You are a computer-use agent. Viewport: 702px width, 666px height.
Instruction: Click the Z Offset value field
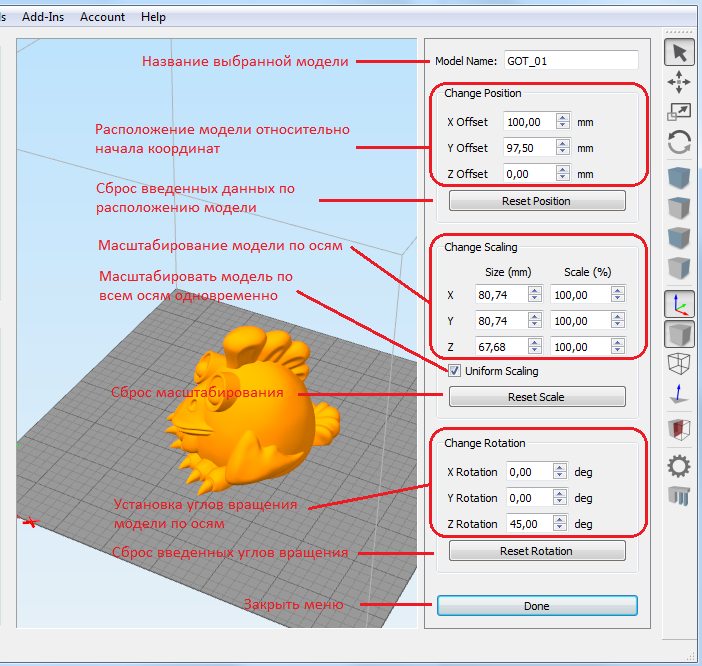tap(529, 174)
